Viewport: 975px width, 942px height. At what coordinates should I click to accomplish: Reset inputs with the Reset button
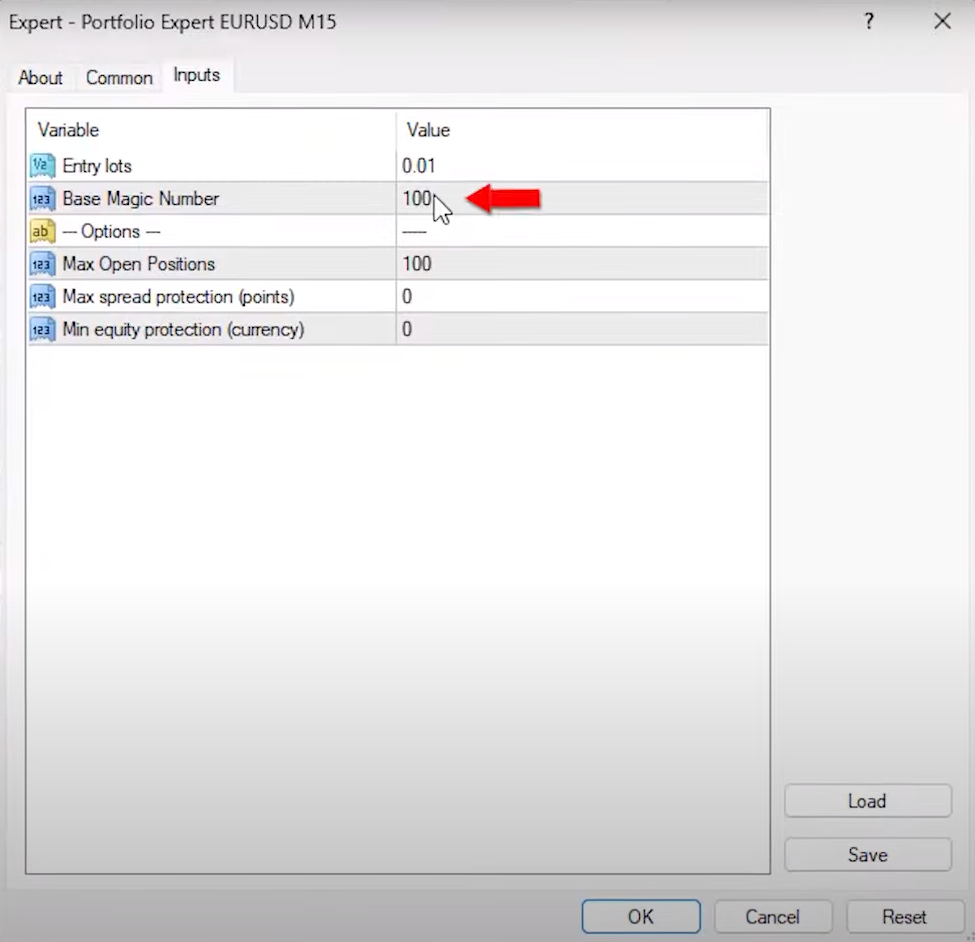(903, 916)
